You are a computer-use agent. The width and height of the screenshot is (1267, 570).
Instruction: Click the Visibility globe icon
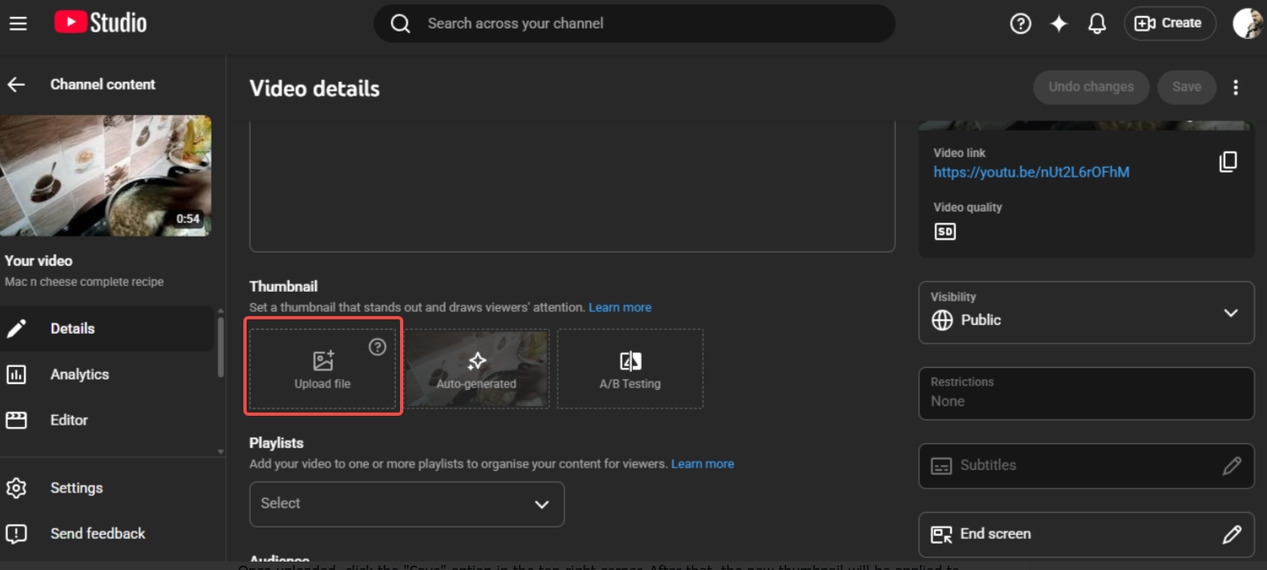[942, 320]
